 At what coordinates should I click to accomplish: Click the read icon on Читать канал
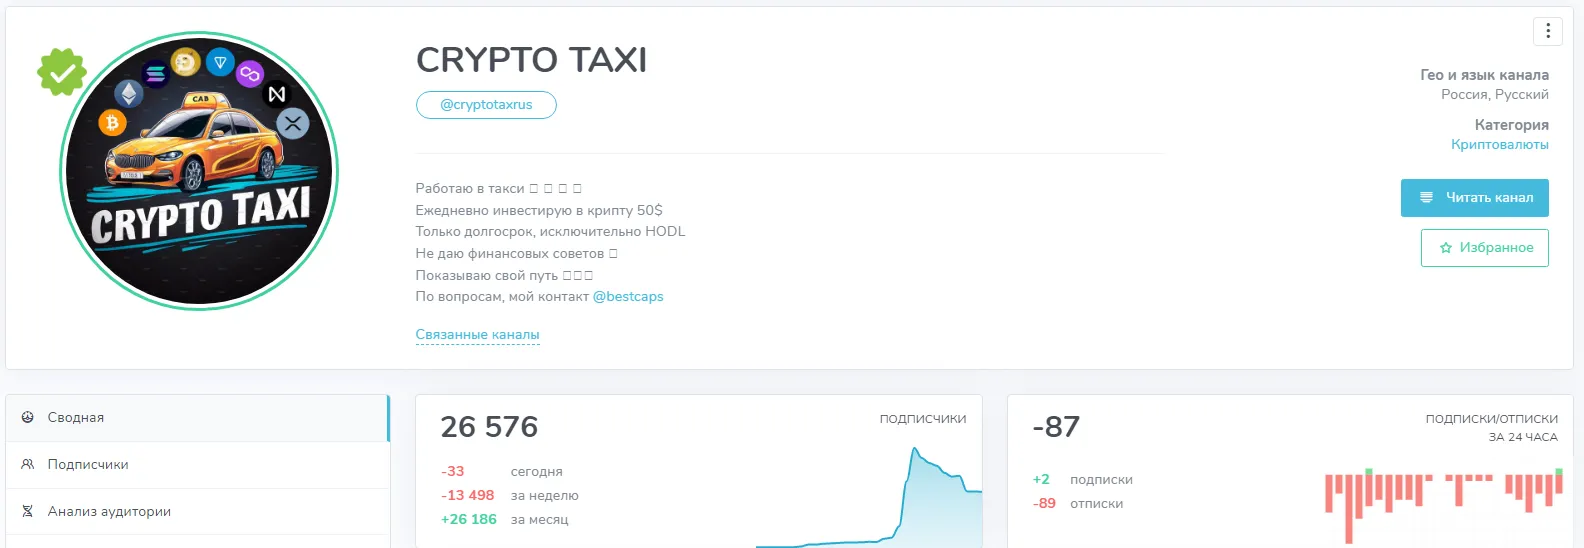click(1426, 198)
